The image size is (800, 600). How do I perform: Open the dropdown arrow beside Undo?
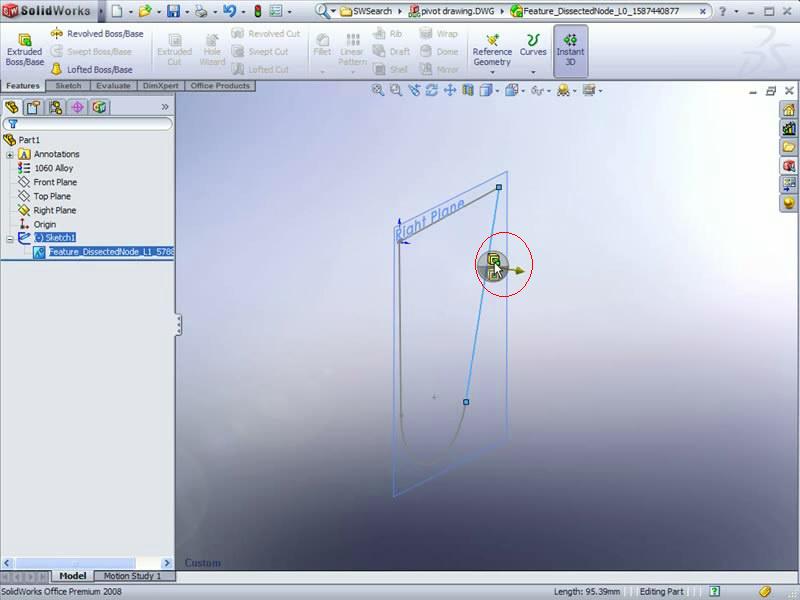pyautogui.click(x=243, y=11)
